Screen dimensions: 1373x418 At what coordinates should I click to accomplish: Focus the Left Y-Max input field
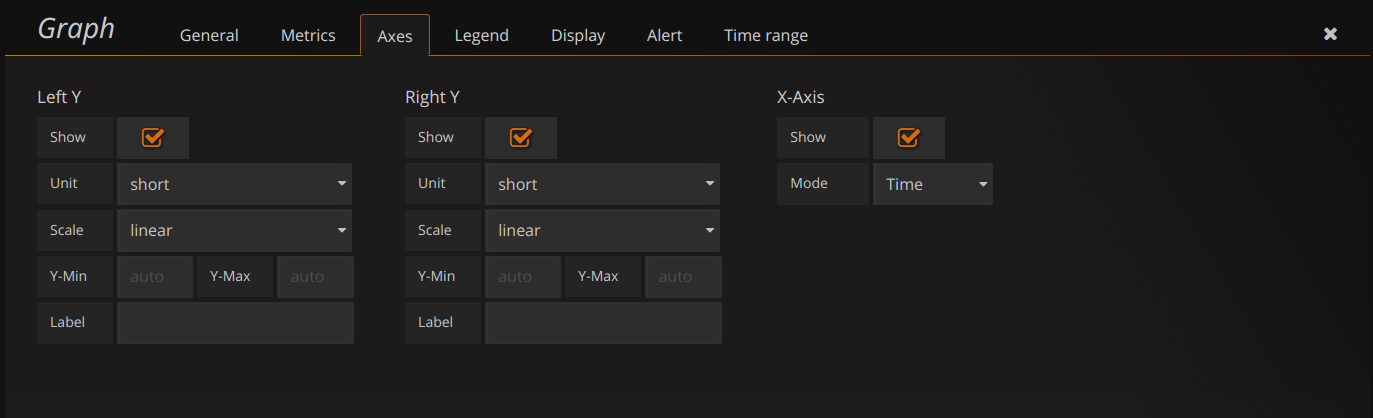click(315, 277)
